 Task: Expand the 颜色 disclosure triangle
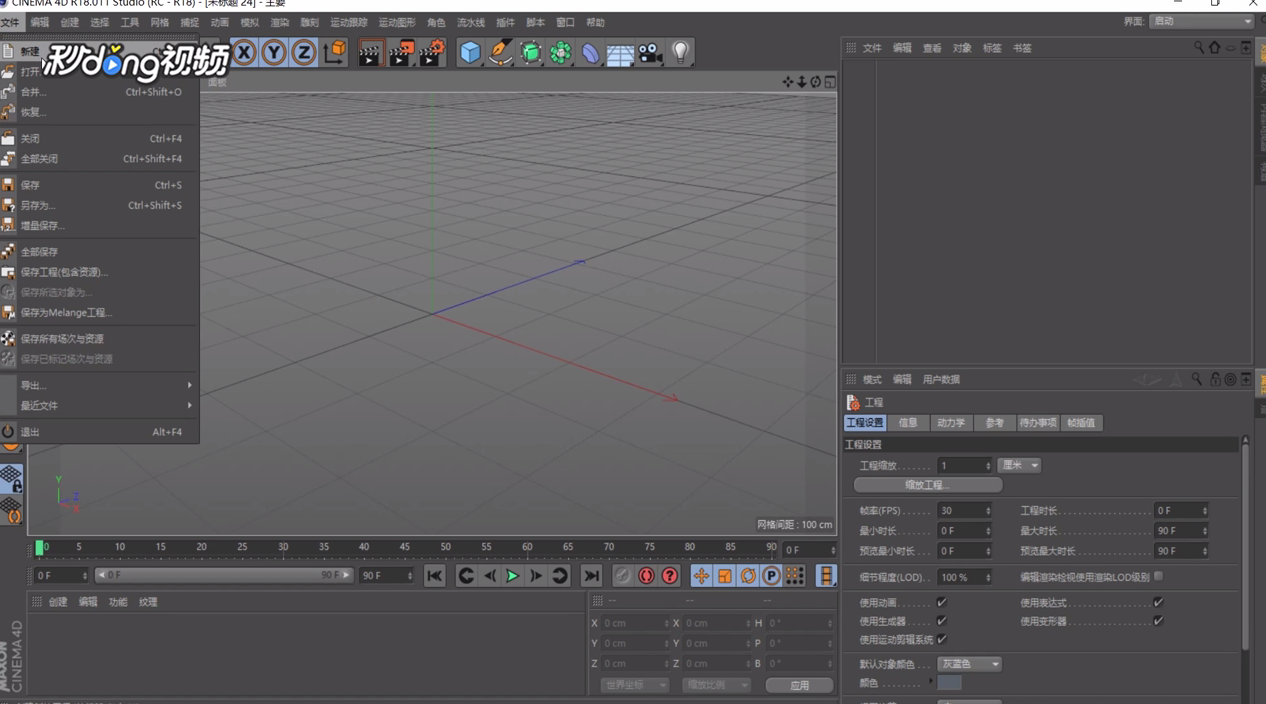coord(930,682)
